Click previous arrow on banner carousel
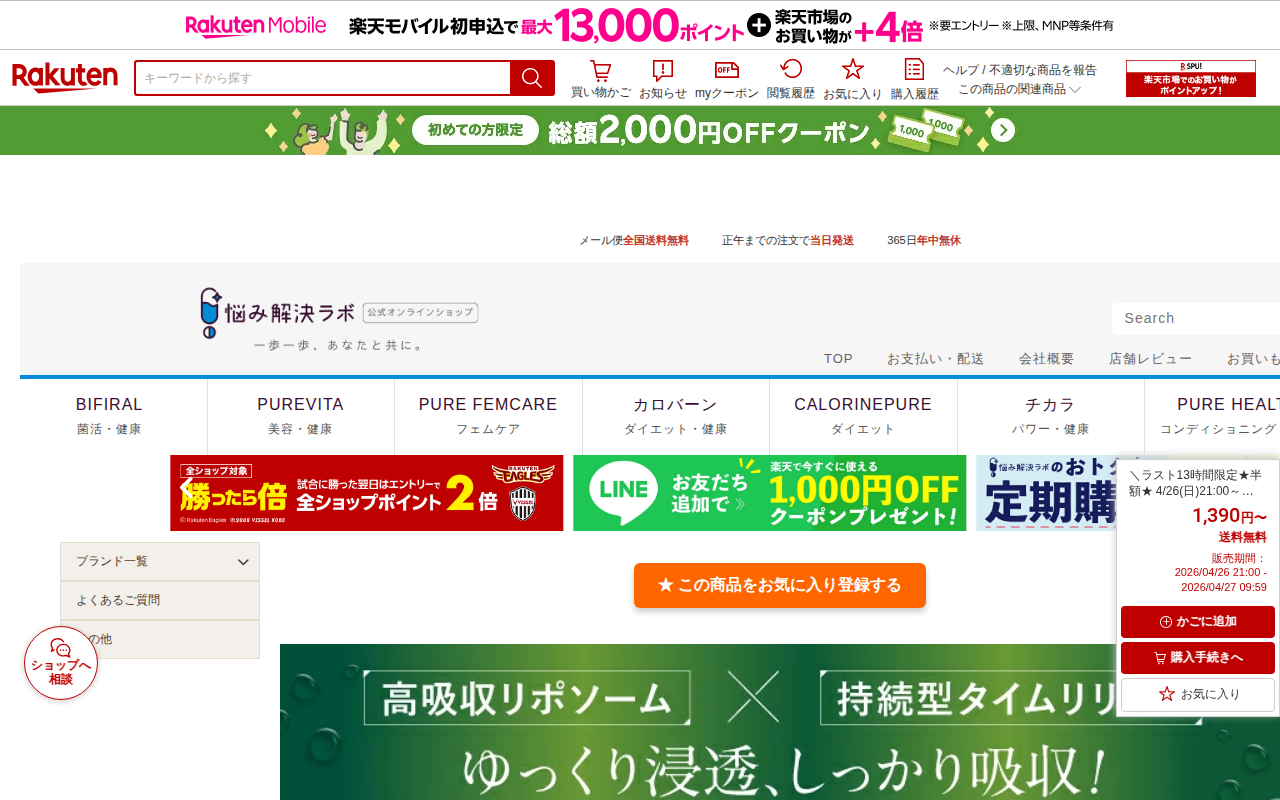This screenshot has width=1280, height=800. tap(185, 489)
